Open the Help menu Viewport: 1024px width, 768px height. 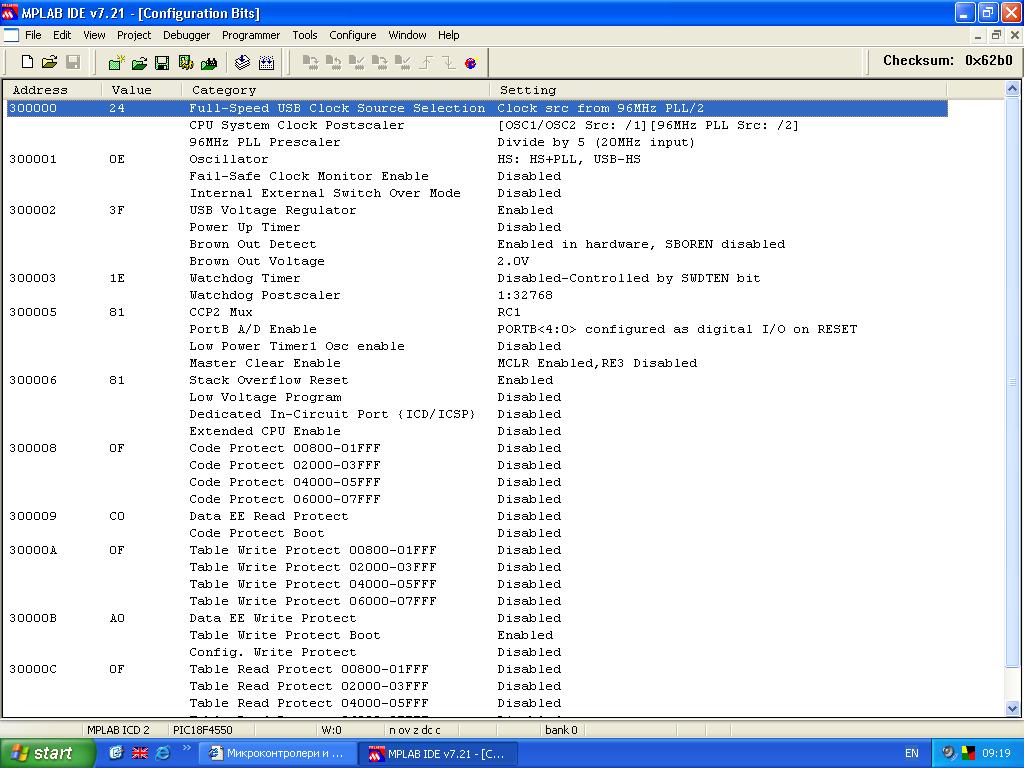point(449,35)
